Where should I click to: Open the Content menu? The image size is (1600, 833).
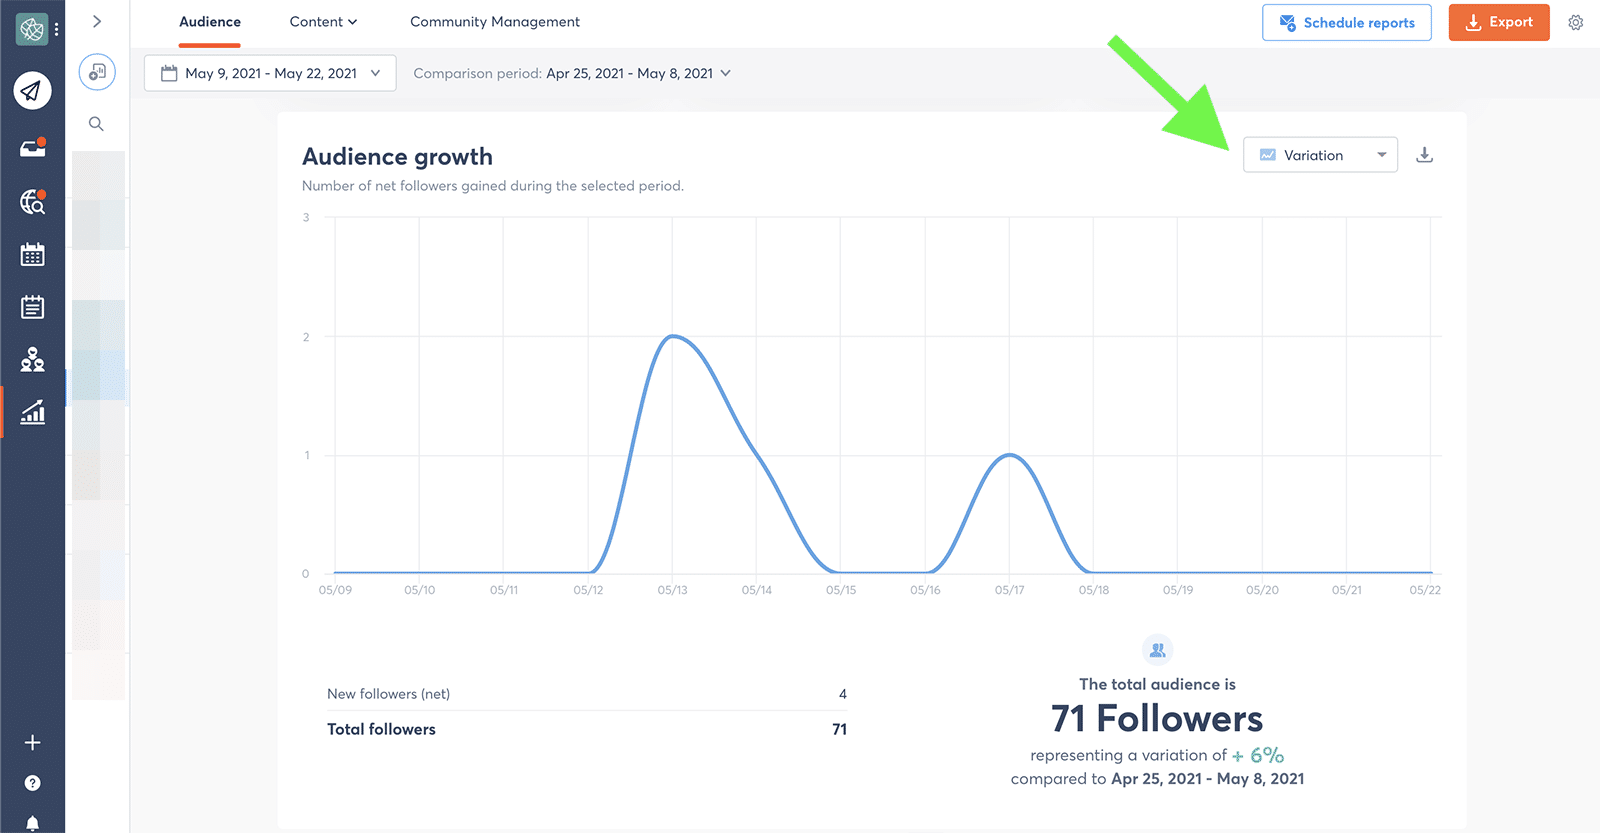(x=322, y=21)
